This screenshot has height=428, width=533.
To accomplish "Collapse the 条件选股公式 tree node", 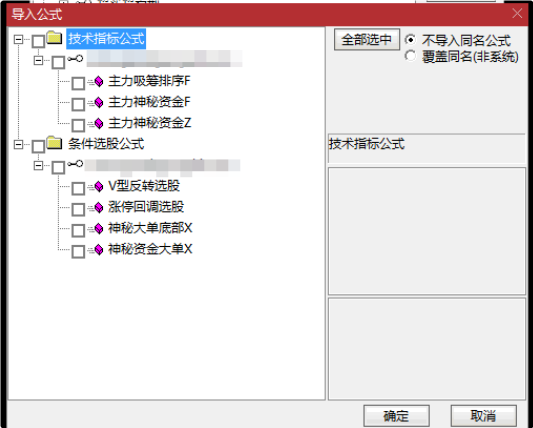I will point(18,145).
